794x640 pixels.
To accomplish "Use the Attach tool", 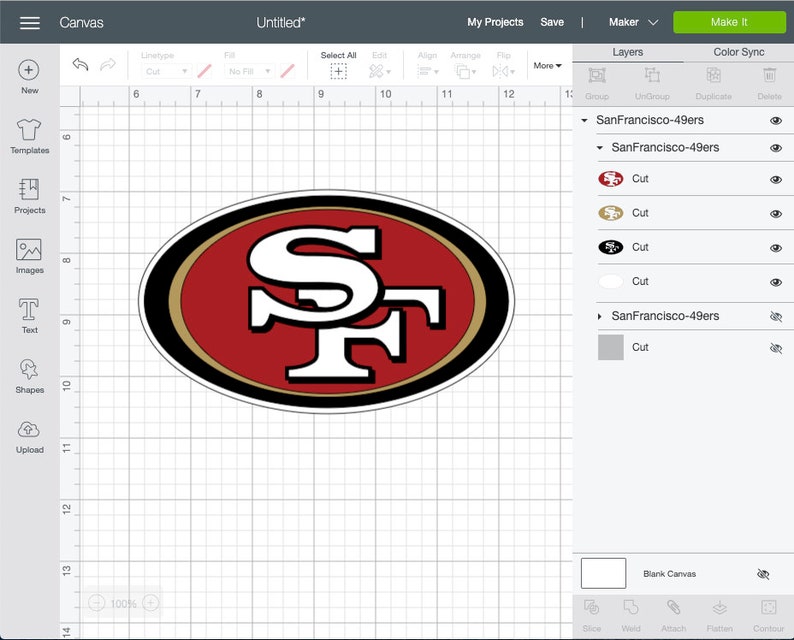I will (673, 616).
